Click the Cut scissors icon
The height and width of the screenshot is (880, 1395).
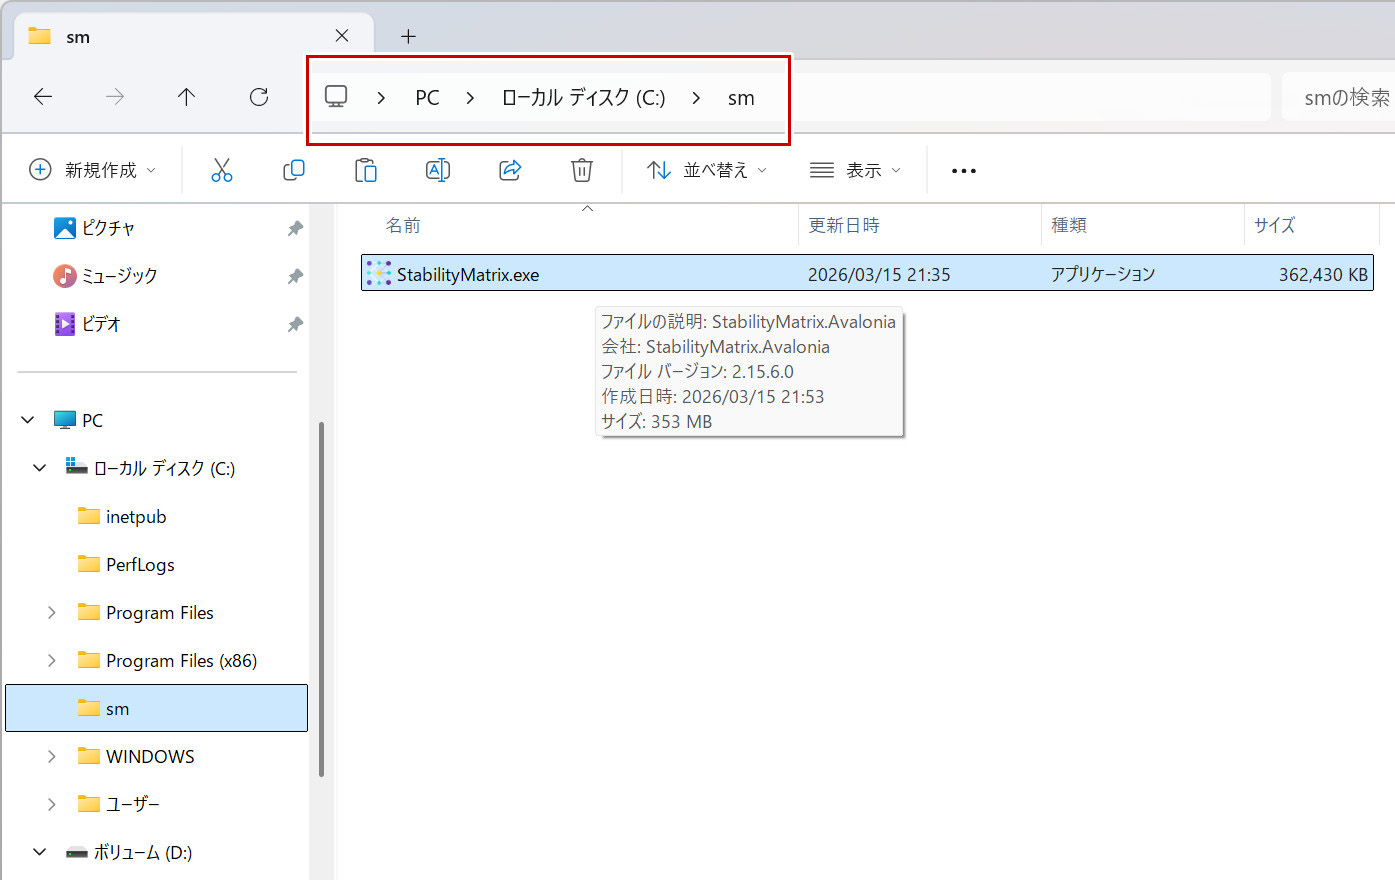coord(221,170)
